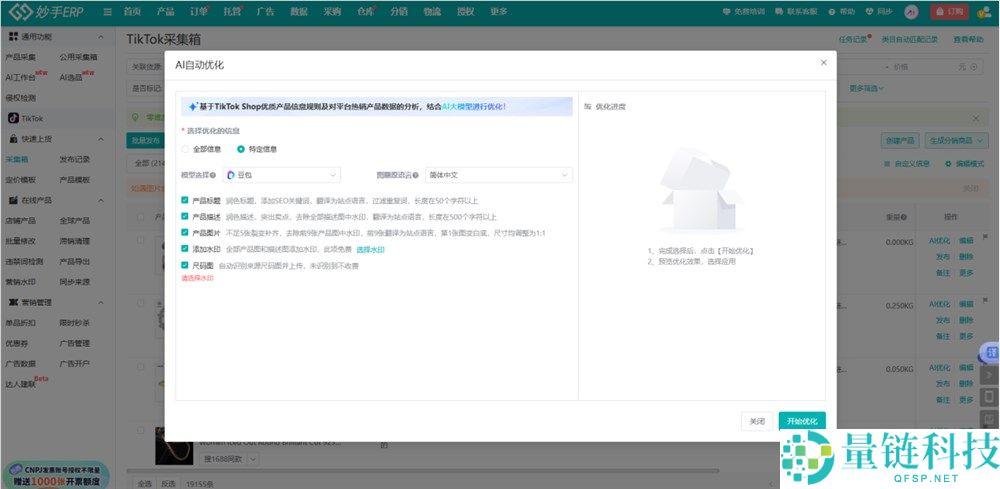Click the 通用功能 grid icon
1000x489 pixels.
coord(13,36)
